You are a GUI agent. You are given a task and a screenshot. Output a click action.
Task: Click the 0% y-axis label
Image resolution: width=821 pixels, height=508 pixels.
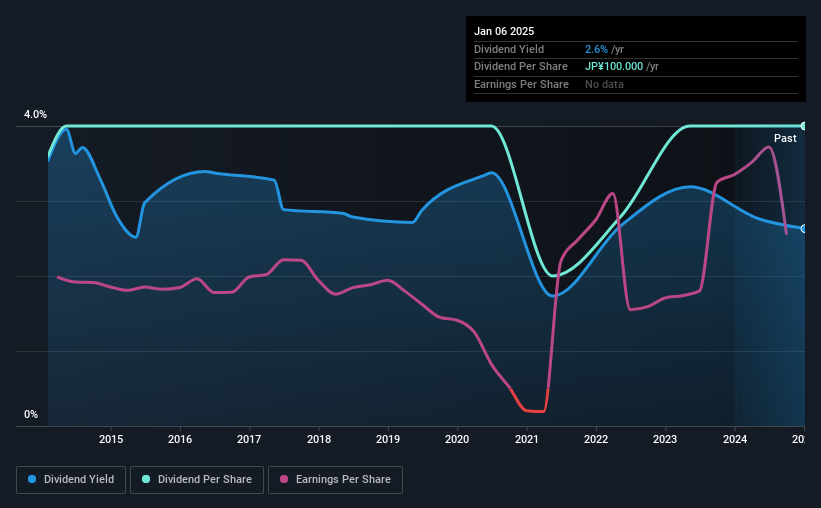click(31, 414)
